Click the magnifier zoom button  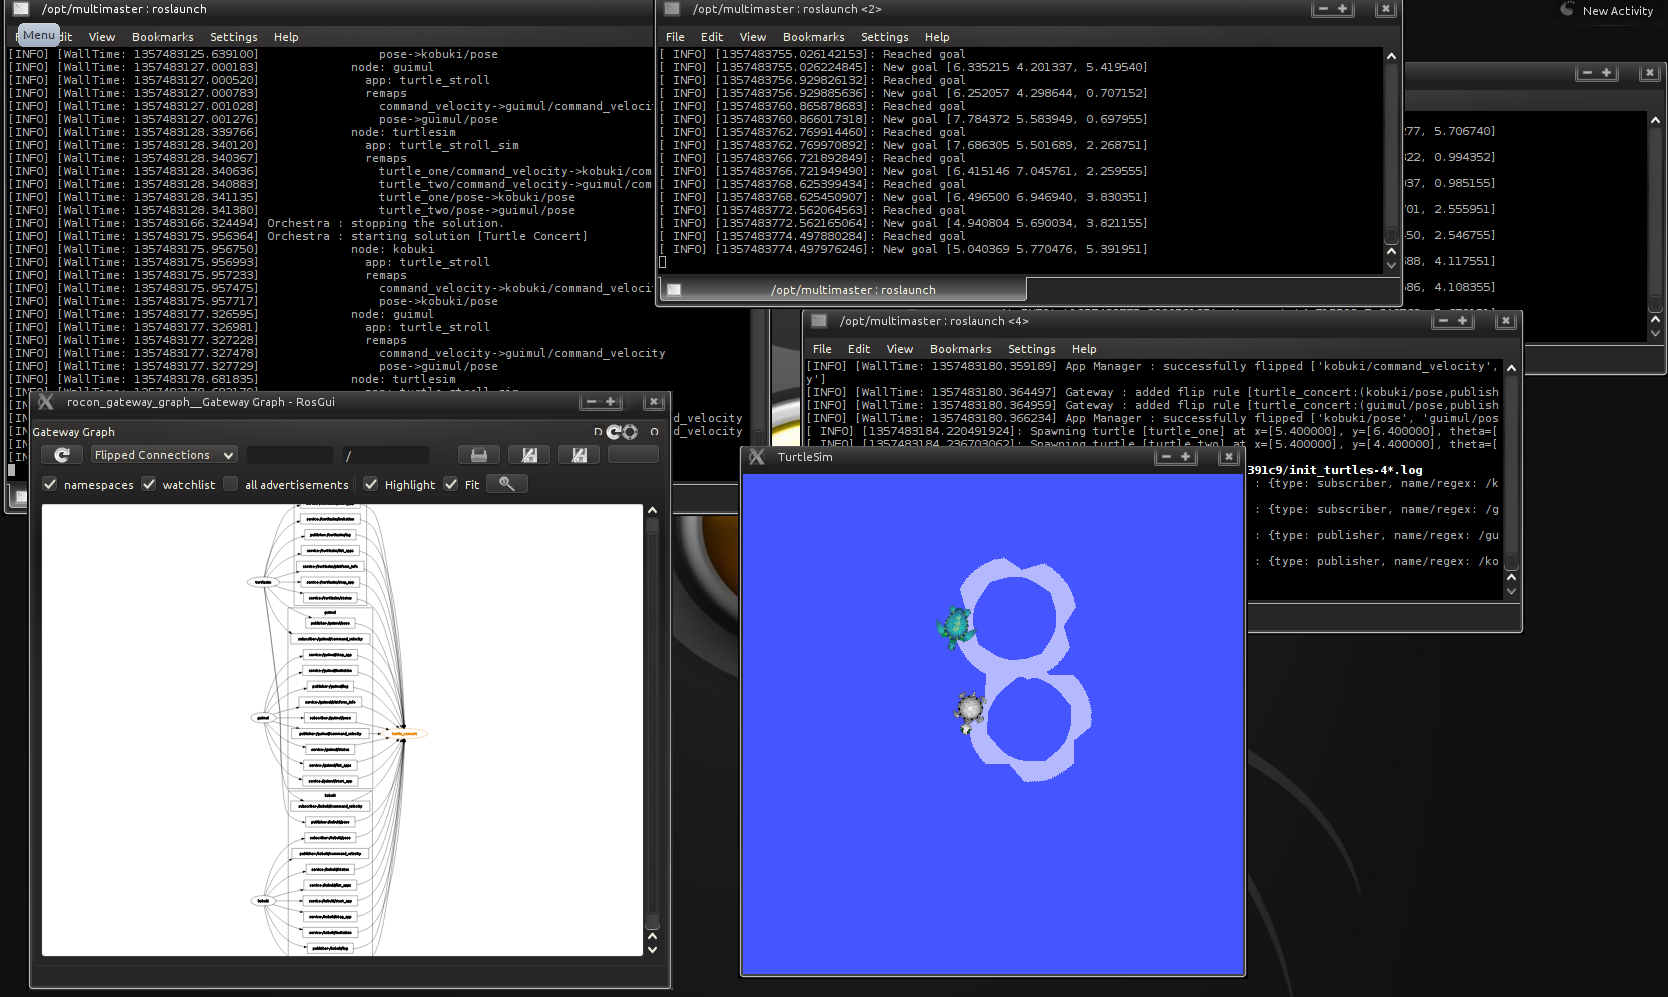coord(507,484)
